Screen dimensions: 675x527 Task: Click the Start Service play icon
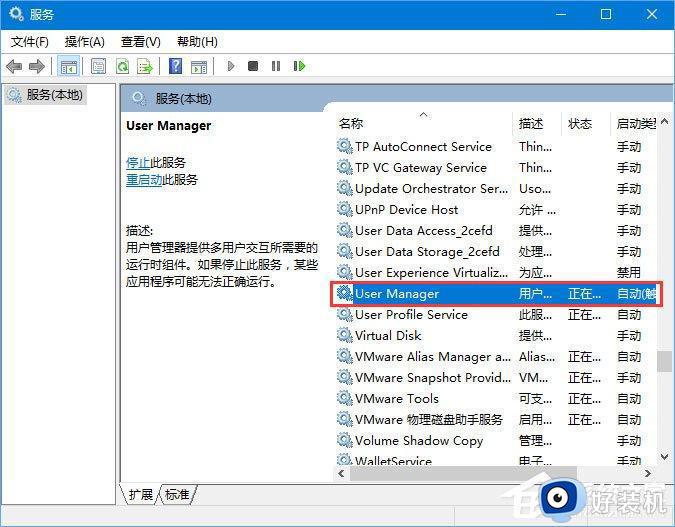(x=231, y=66)
